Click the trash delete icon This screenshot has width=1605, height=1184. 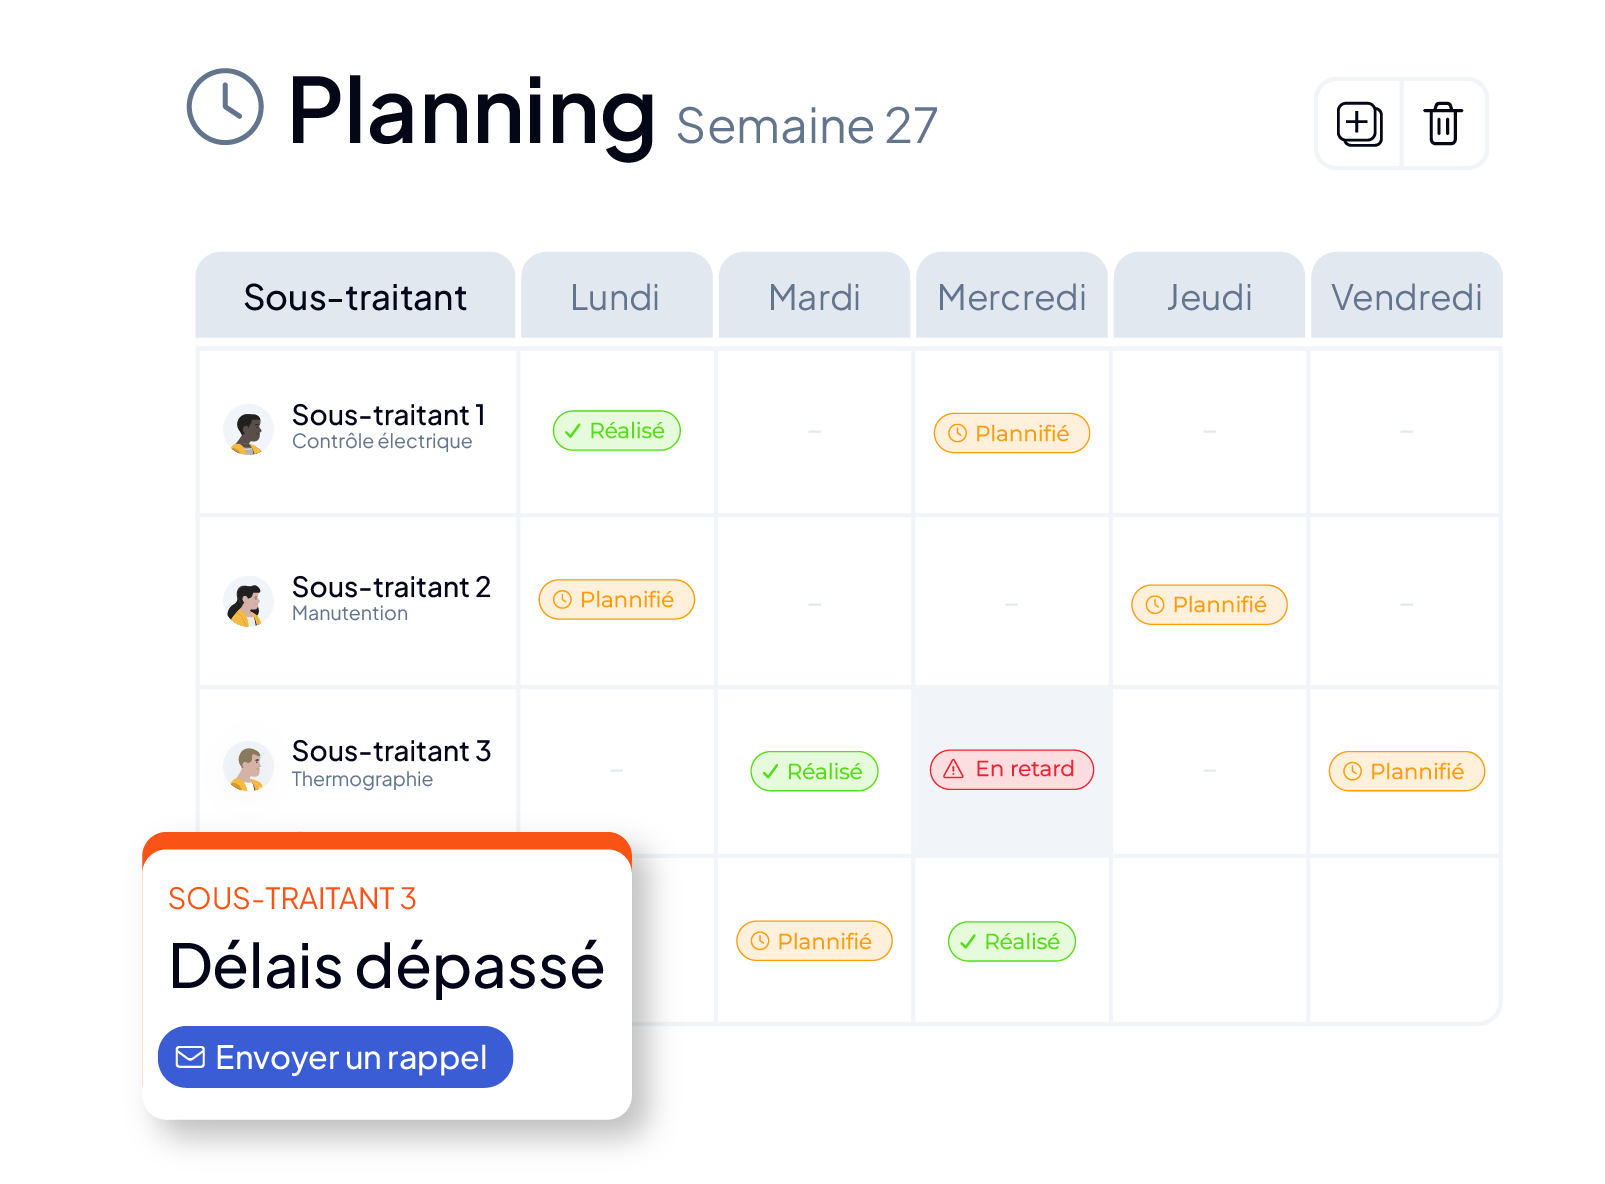click(x=1443, y=124)
